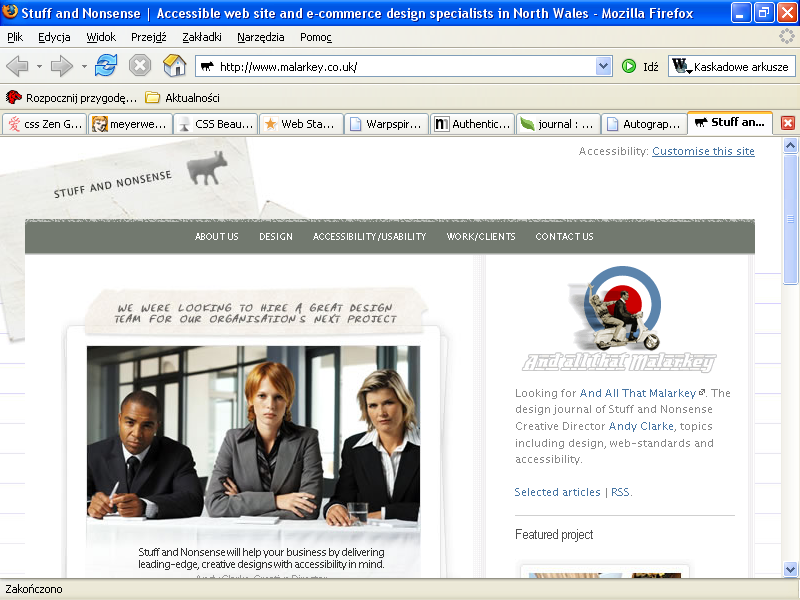Follow the Andy Clarke link
800x600 pixels.
point(641,426)
